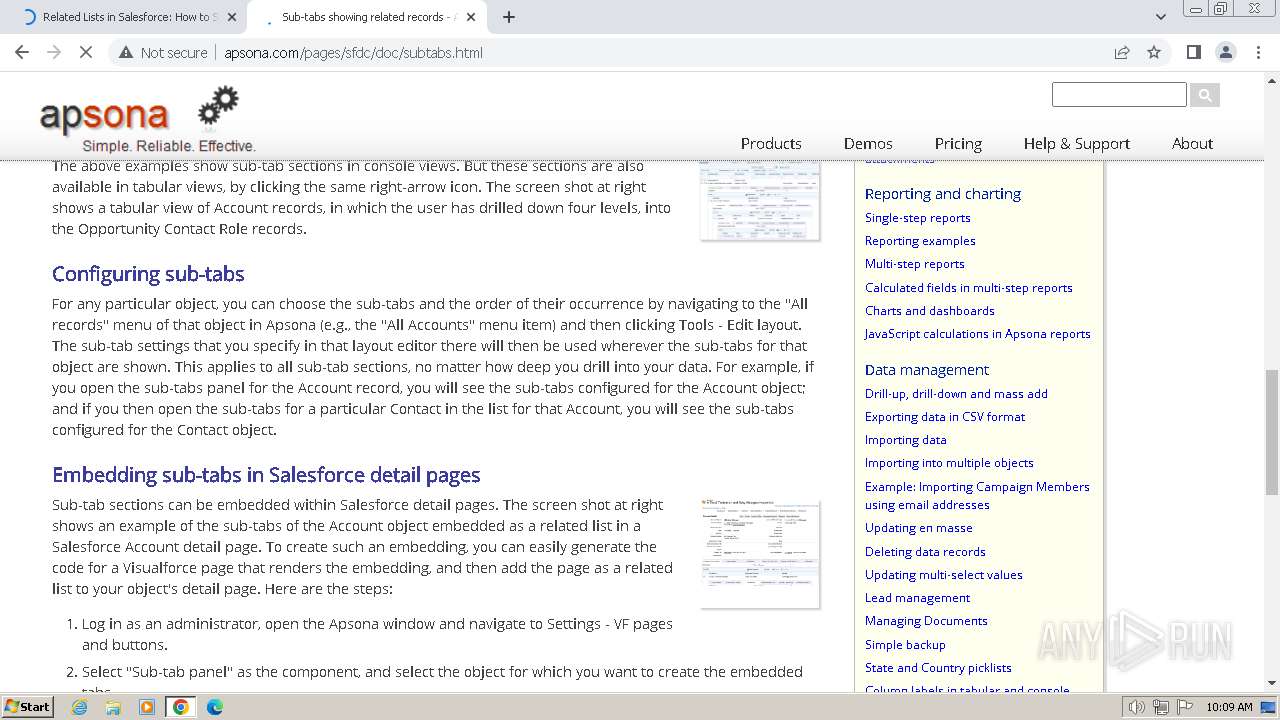Image resolution: width=1280 pixels, height=720 pixels.
Task: Open Charts and dashboards link
Action: 929,310
